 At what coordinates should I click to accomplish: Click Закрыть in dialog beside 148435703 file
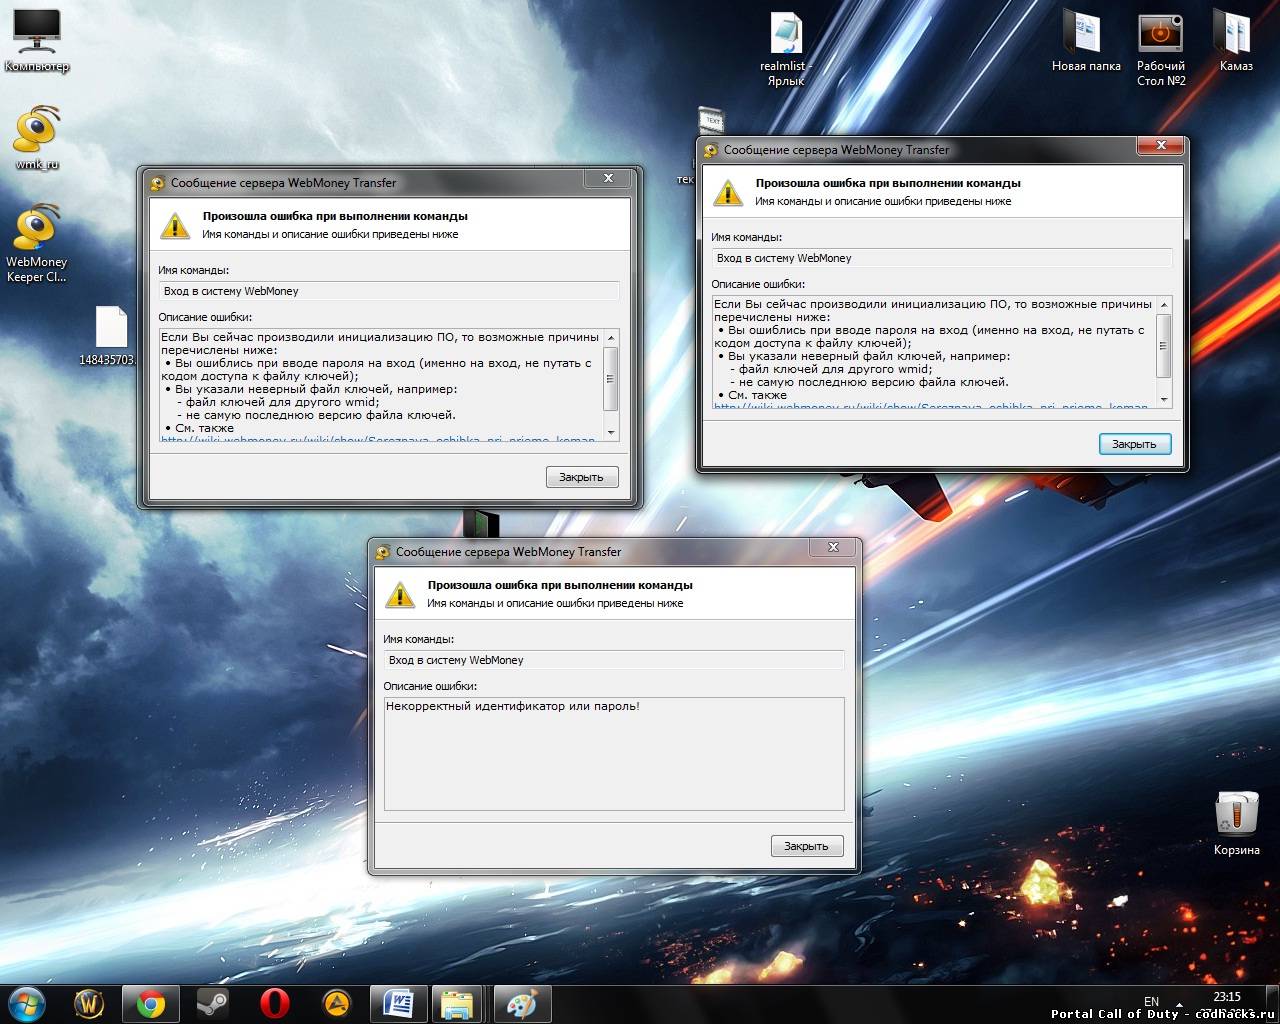582,477
